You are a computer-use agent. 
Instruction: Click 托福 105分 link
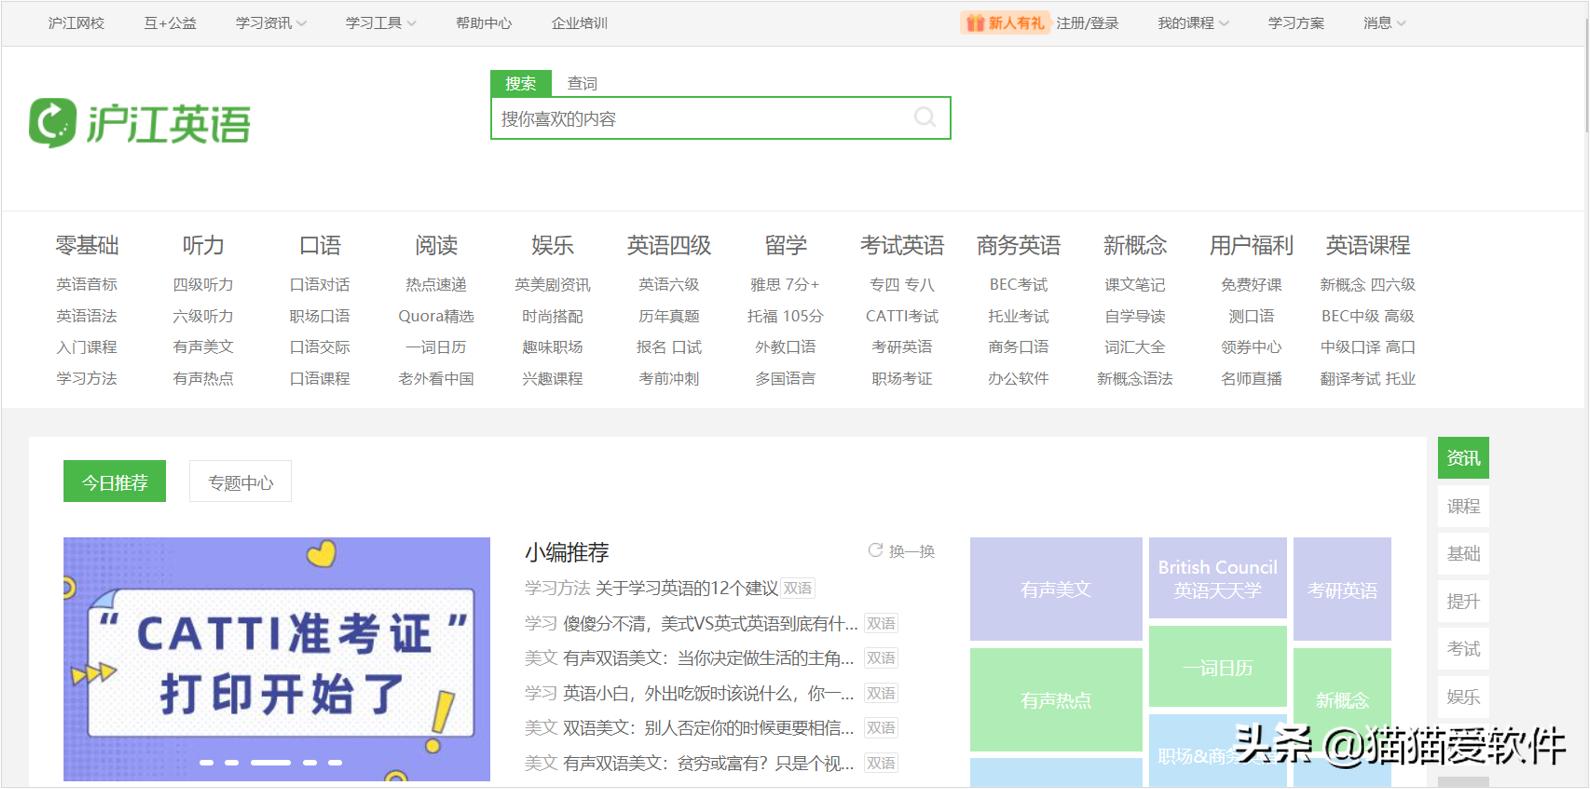pyautogui.click(x=785, y=316)
